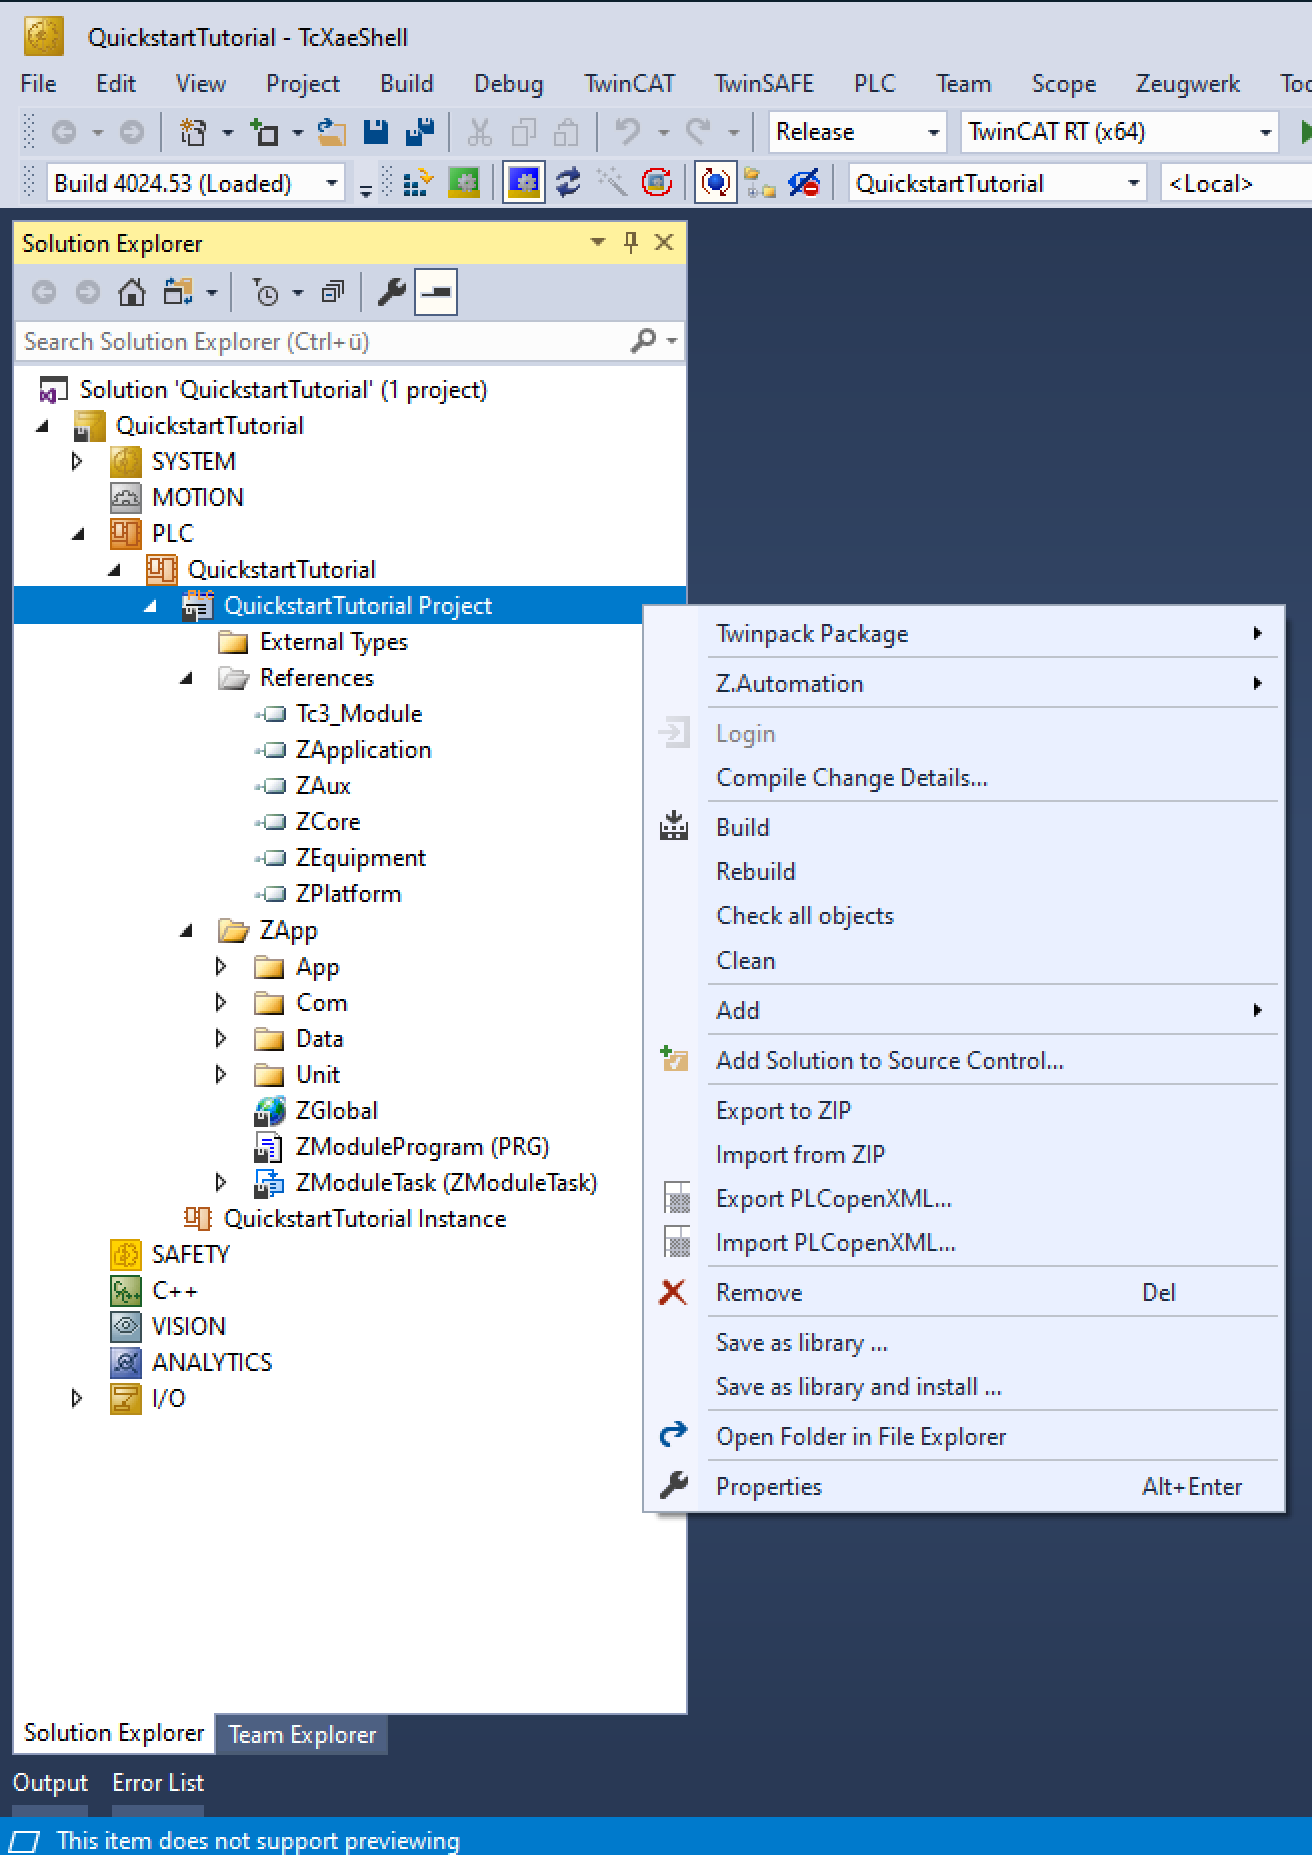1312x1856 pixels.
Task: Click the Pending Changes Filter clock icon
Action: 266,293
